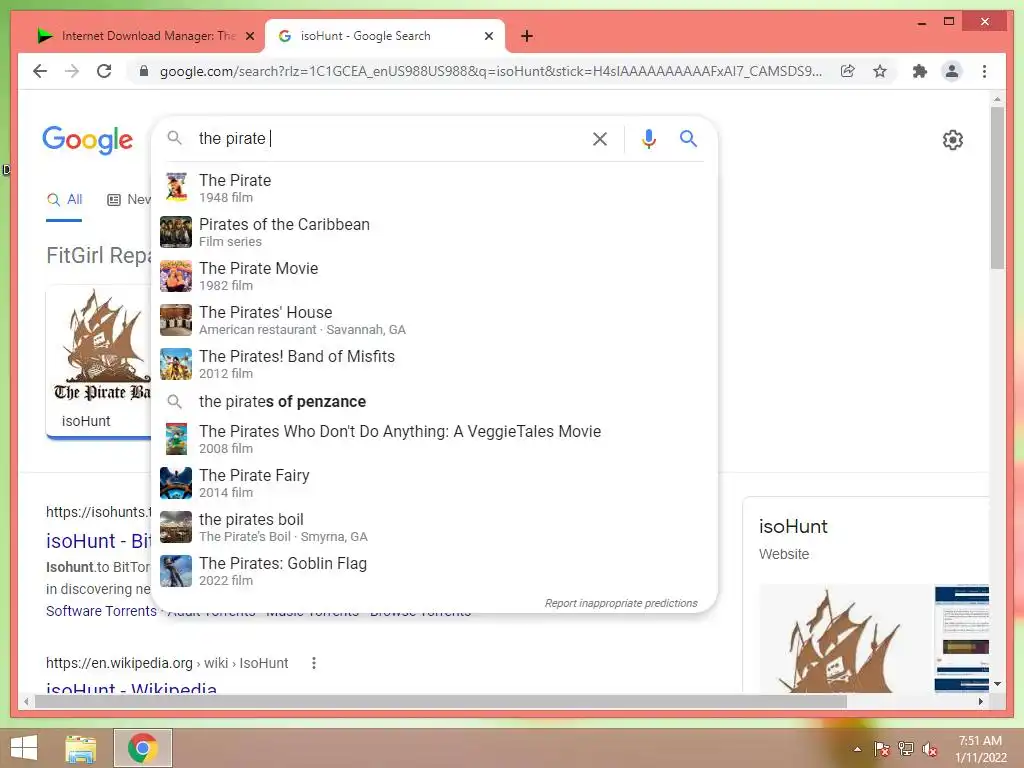Open the isoHunt - BitTorrent result title
Viewport: 1024px width, 768px height.
[99, 541]
